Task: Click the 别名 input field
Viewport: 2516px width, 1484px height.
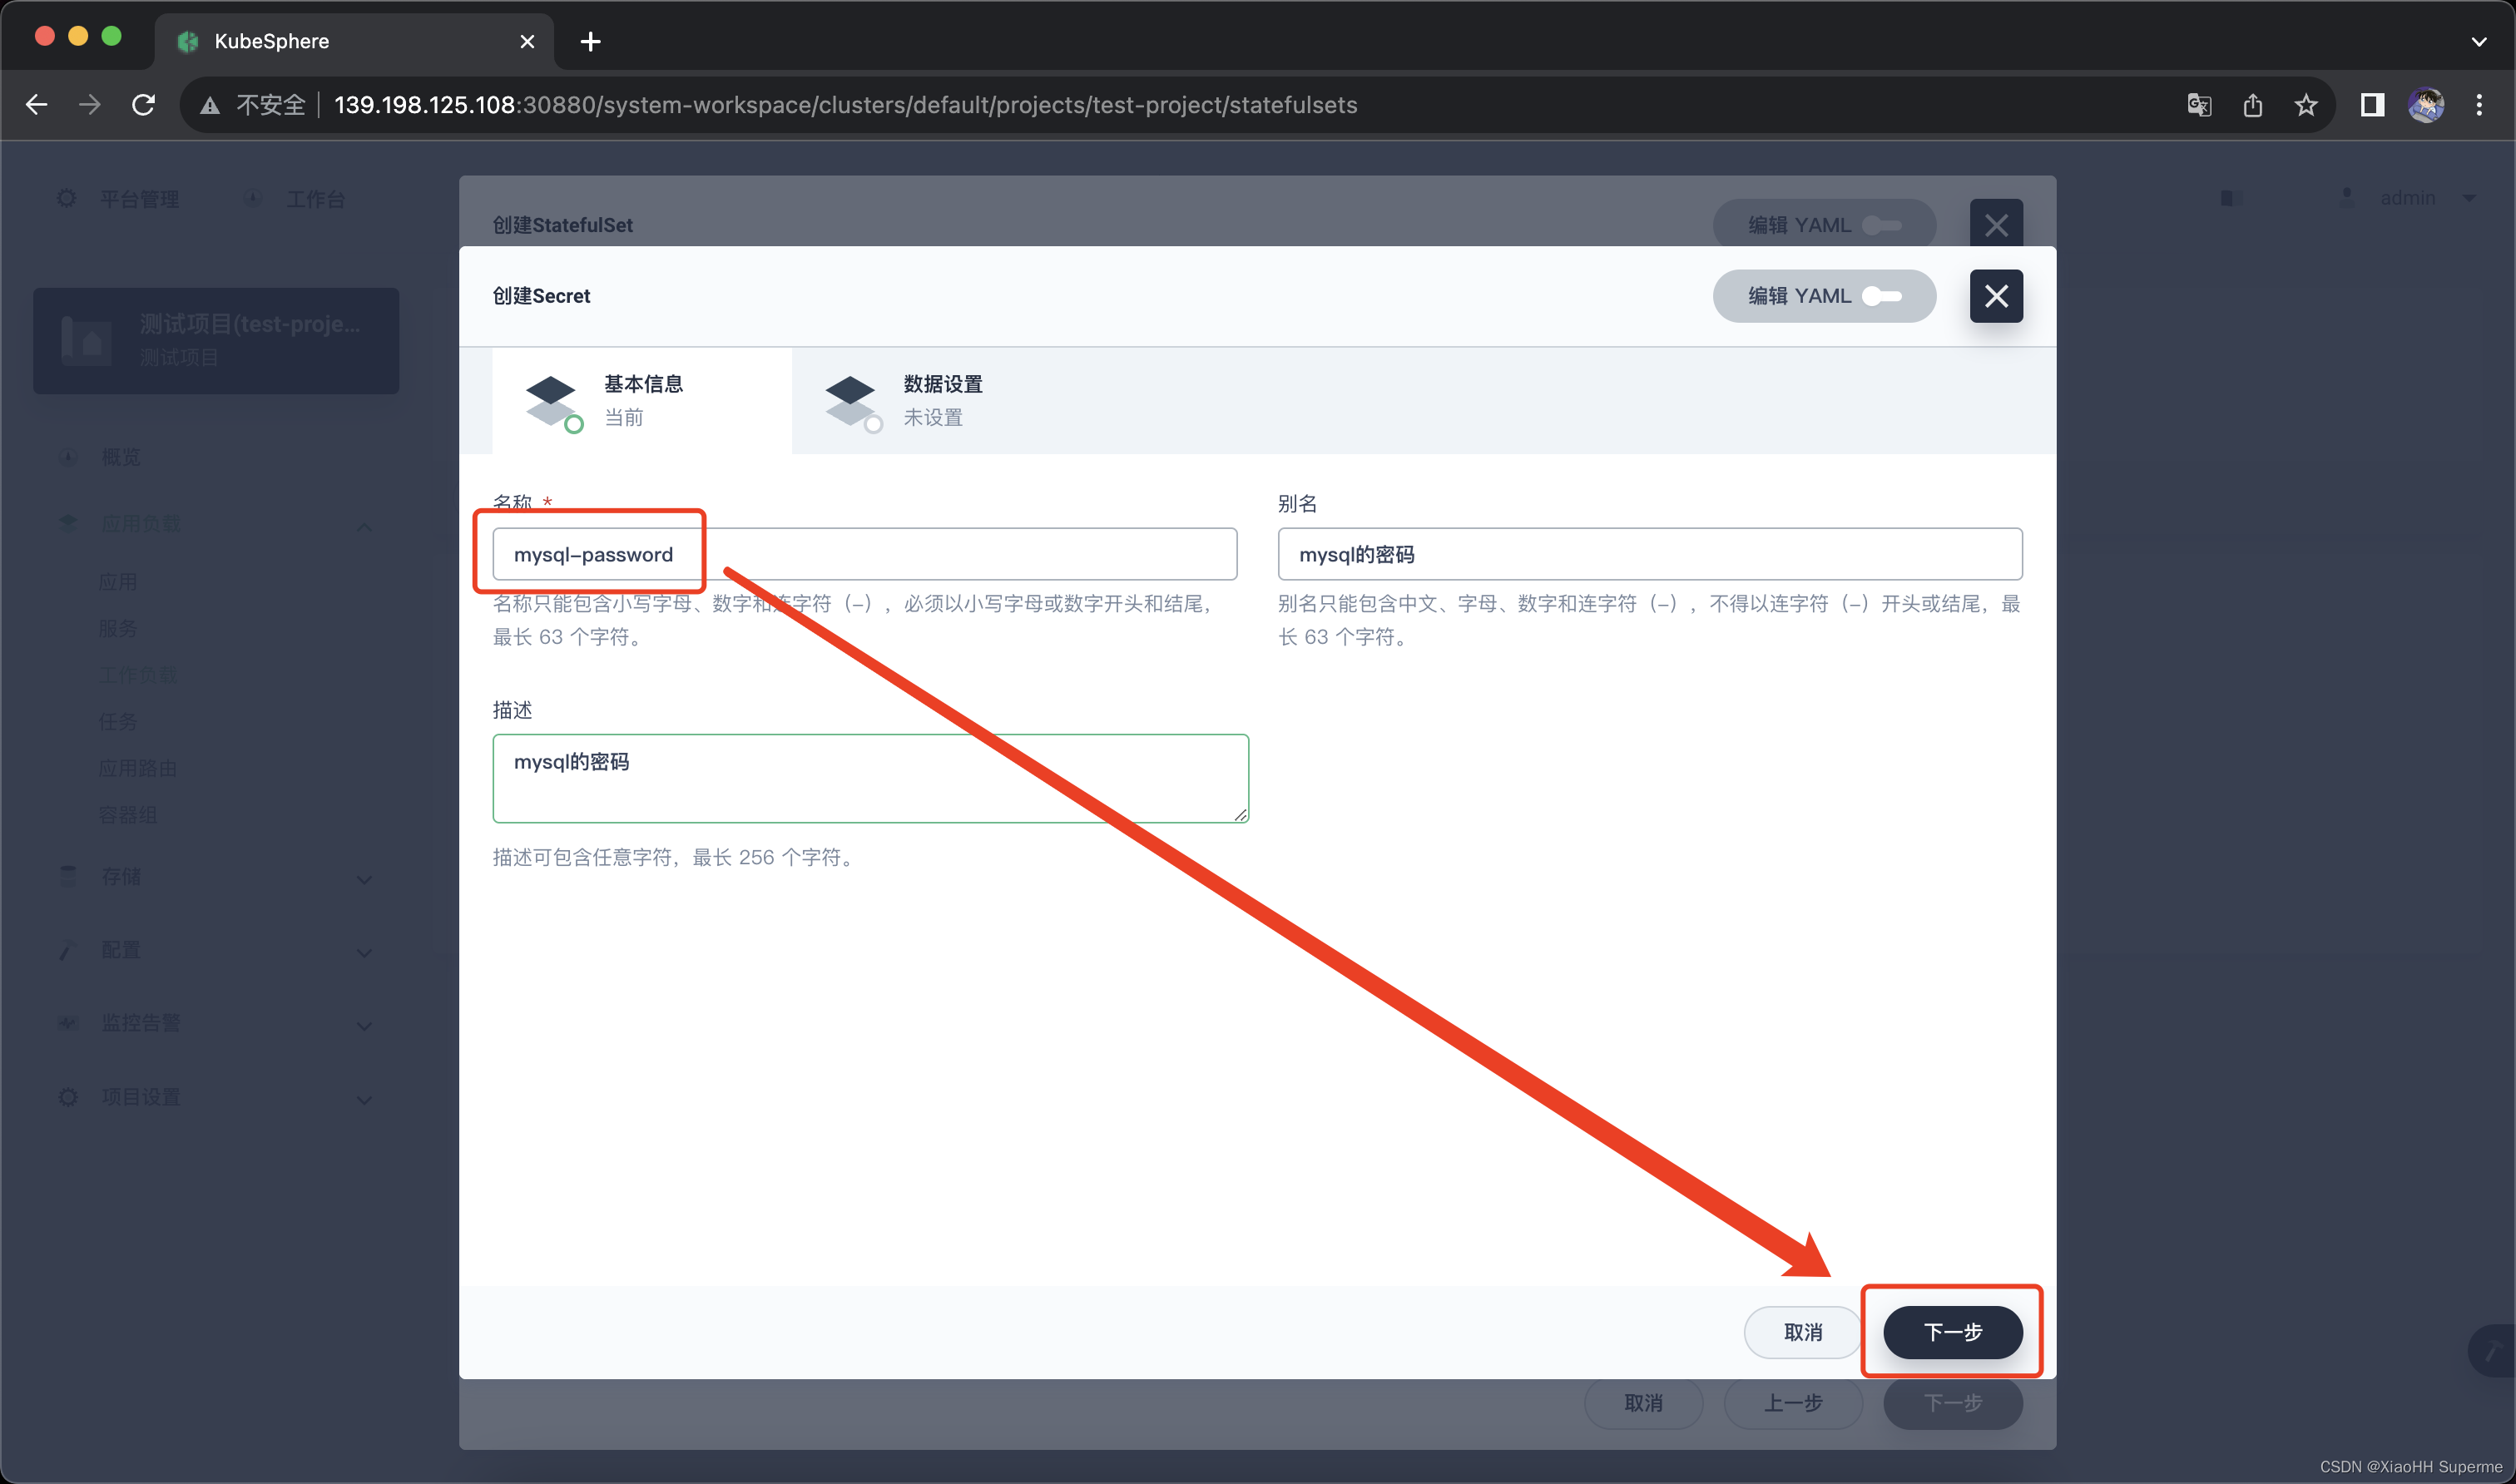Action: click(1649, 554)
